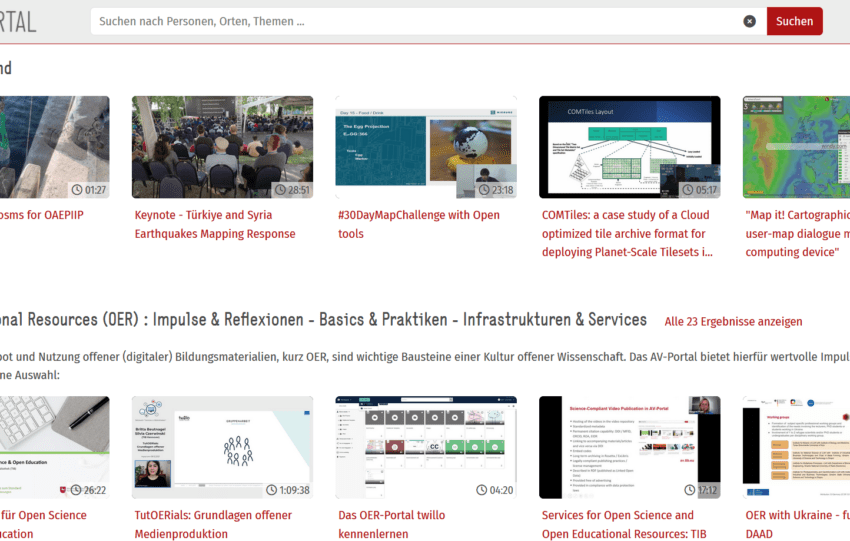Viewport: 850px width, 541px height.
Task: Open the COMTiles Layout video thumbnail
Action: tap(629, 146)
